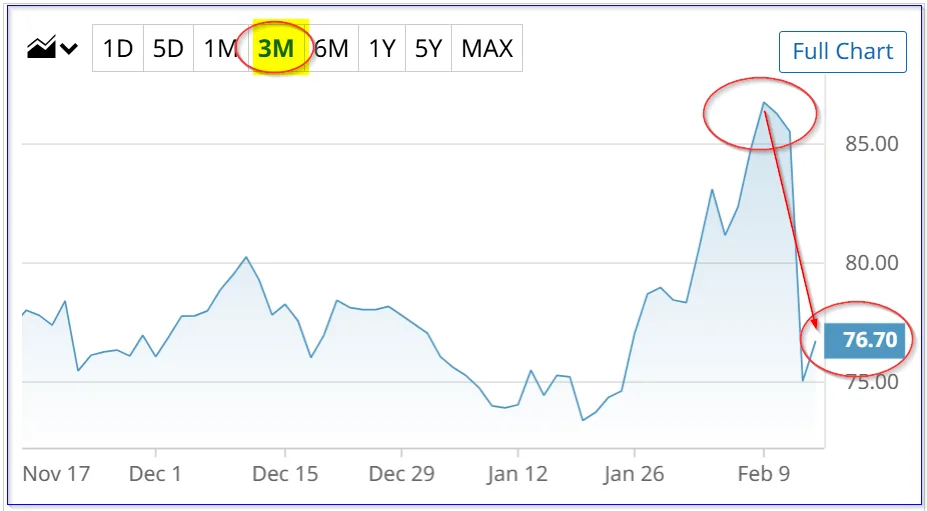
Task: Click the Dec 15 date label
Action: pyautogui.click(x=285, y=473)
